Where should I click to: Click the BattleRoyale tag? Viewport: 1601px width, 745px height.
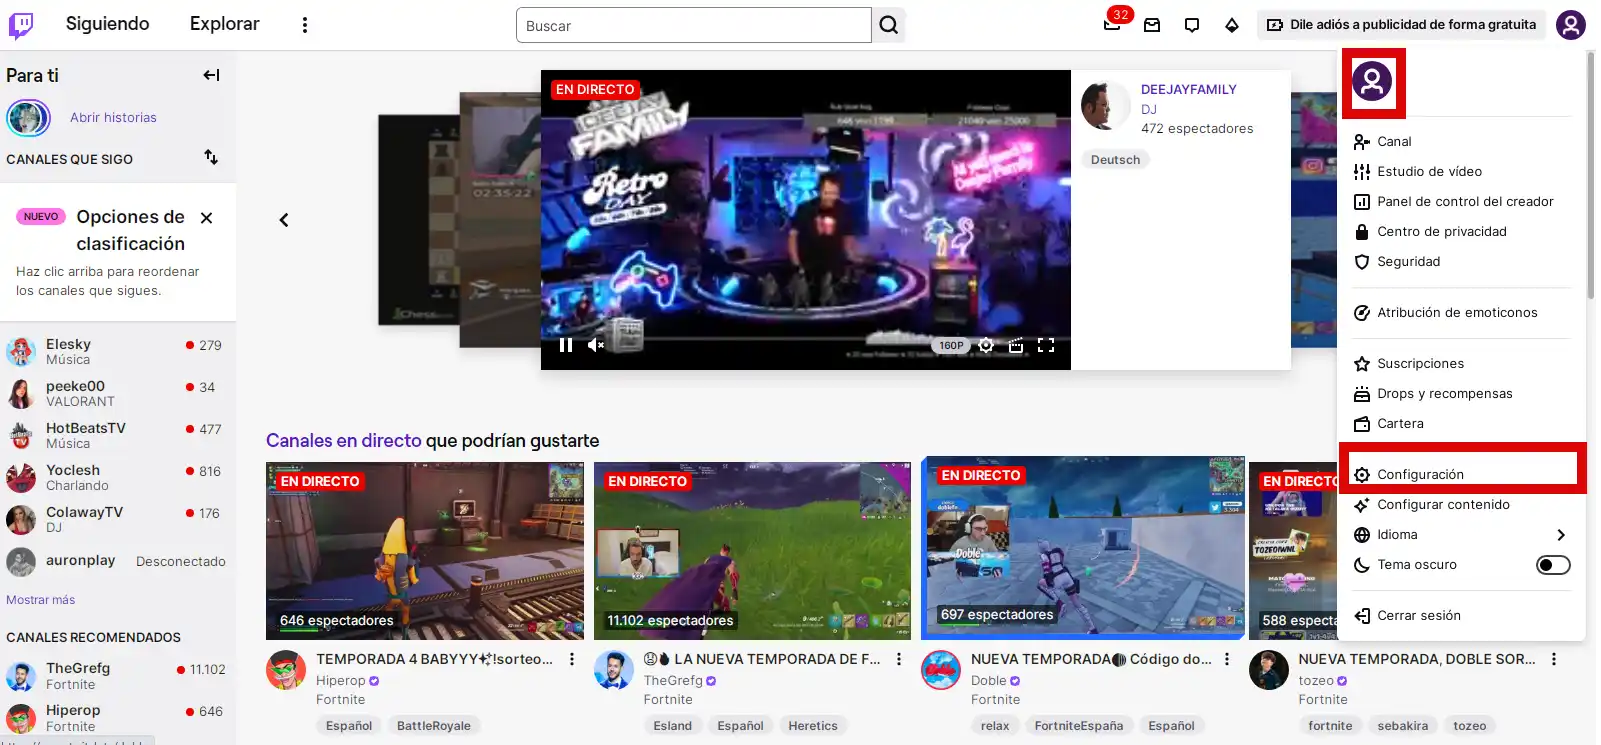434,726
